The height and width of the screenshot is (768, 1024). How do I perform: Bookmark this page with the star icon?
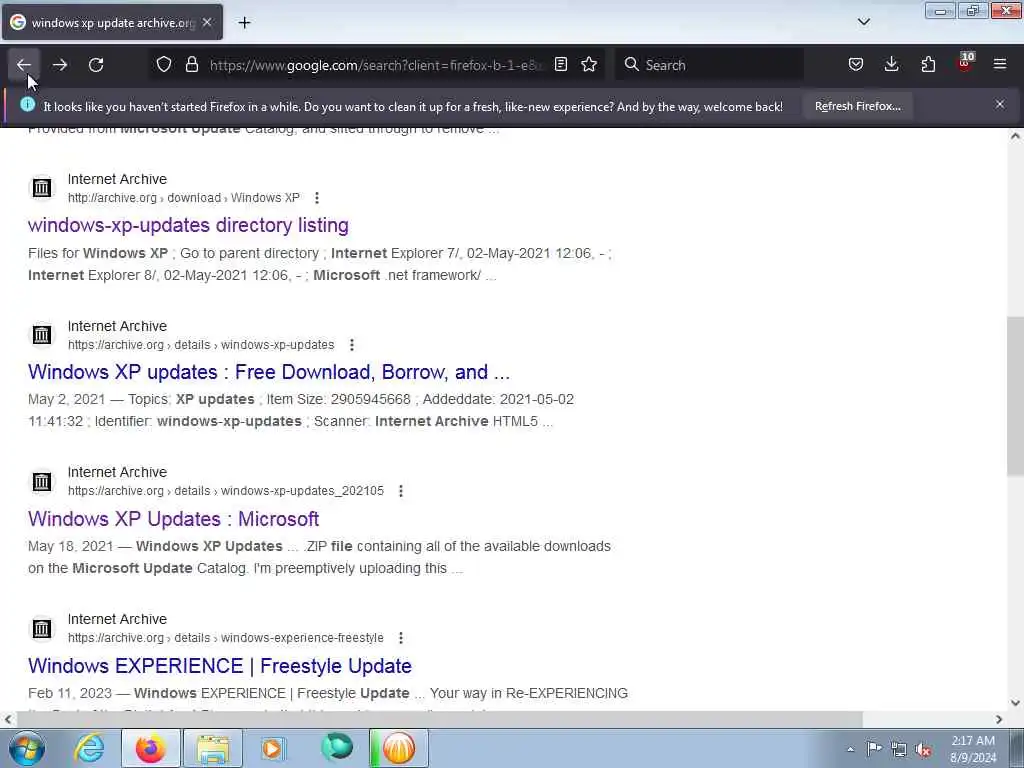[589, 65]
